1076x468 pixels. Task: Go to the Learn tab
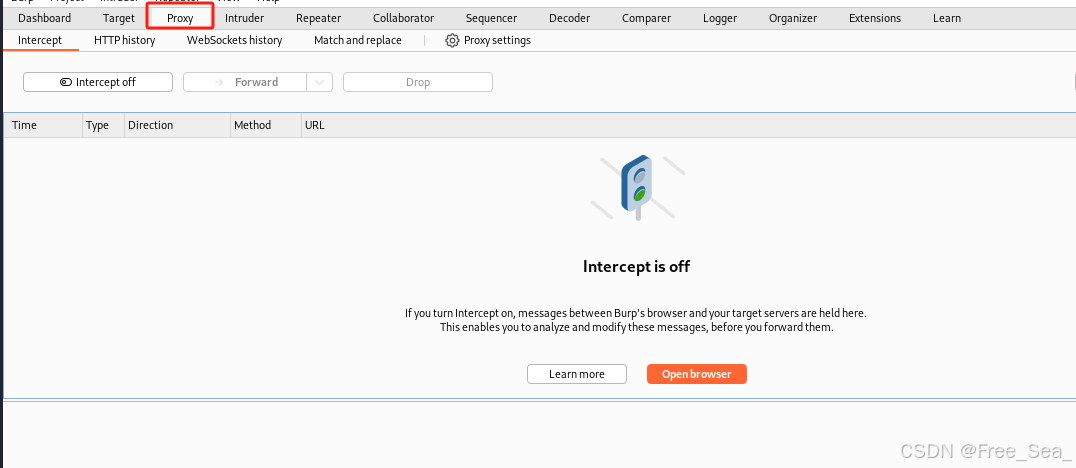[x=947, y=18]
